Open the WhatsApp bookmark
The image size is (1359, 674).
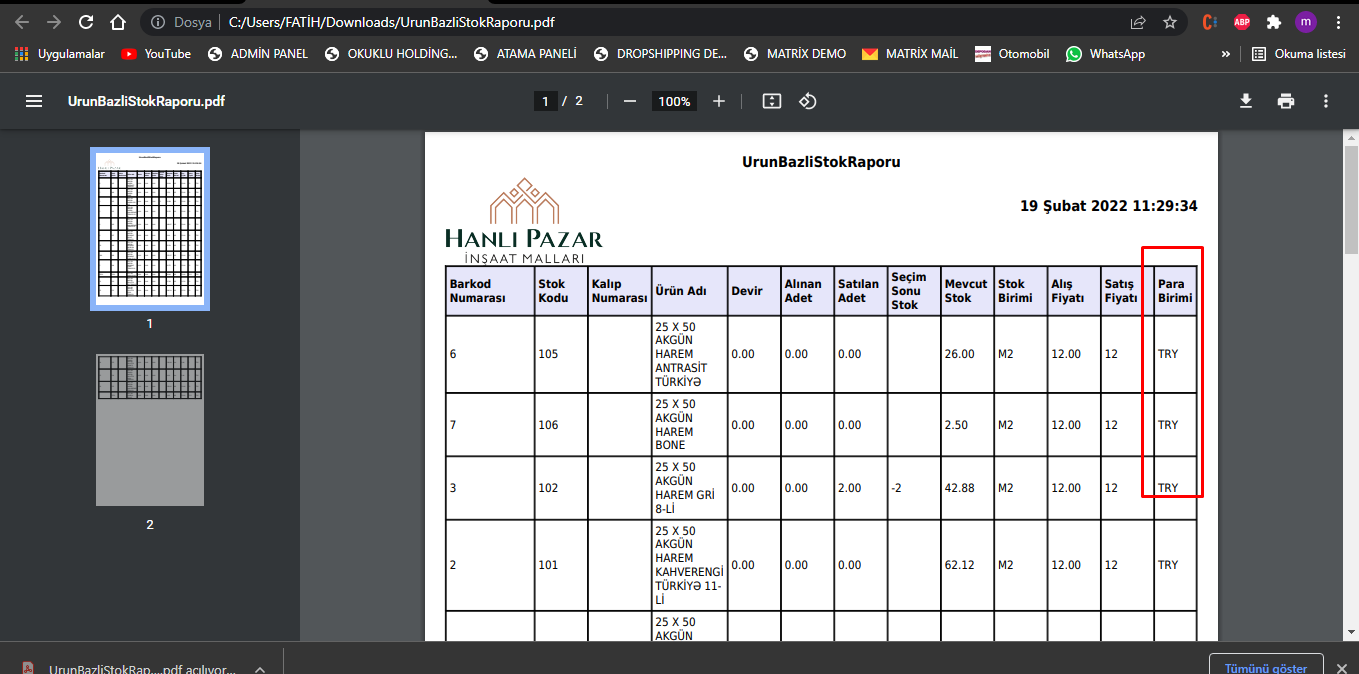point(1105,54)
